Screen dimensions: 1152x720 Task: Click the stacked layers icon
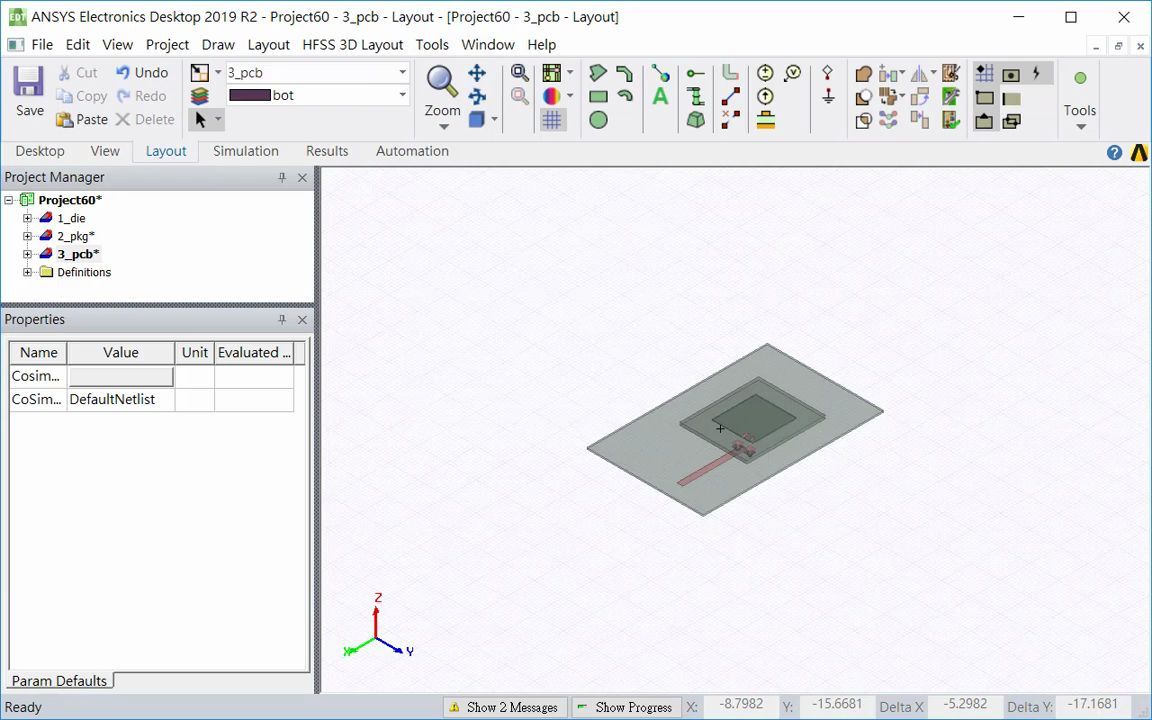[199, 96]
